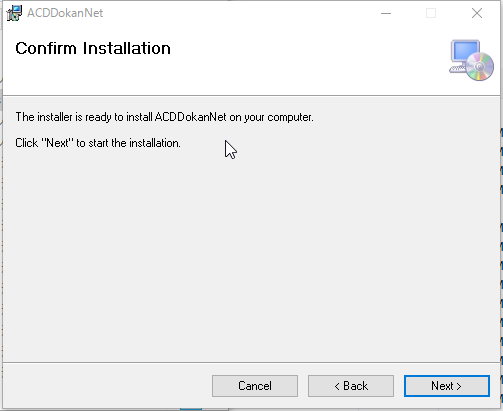Click the Next button to start installation

(447, 386)
